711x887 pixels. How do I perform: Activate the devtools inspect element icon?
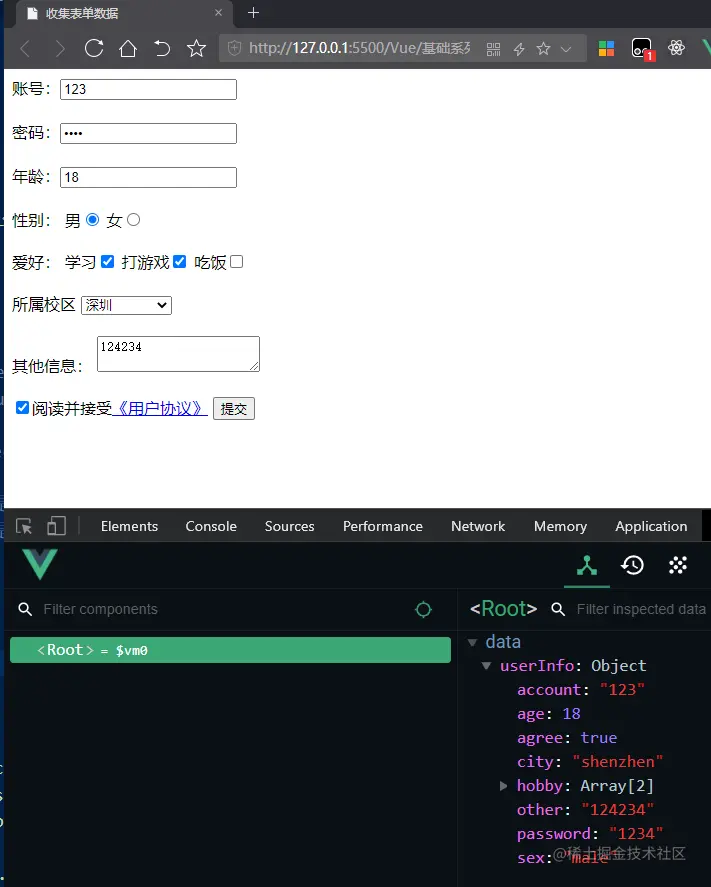coord(24,526)
